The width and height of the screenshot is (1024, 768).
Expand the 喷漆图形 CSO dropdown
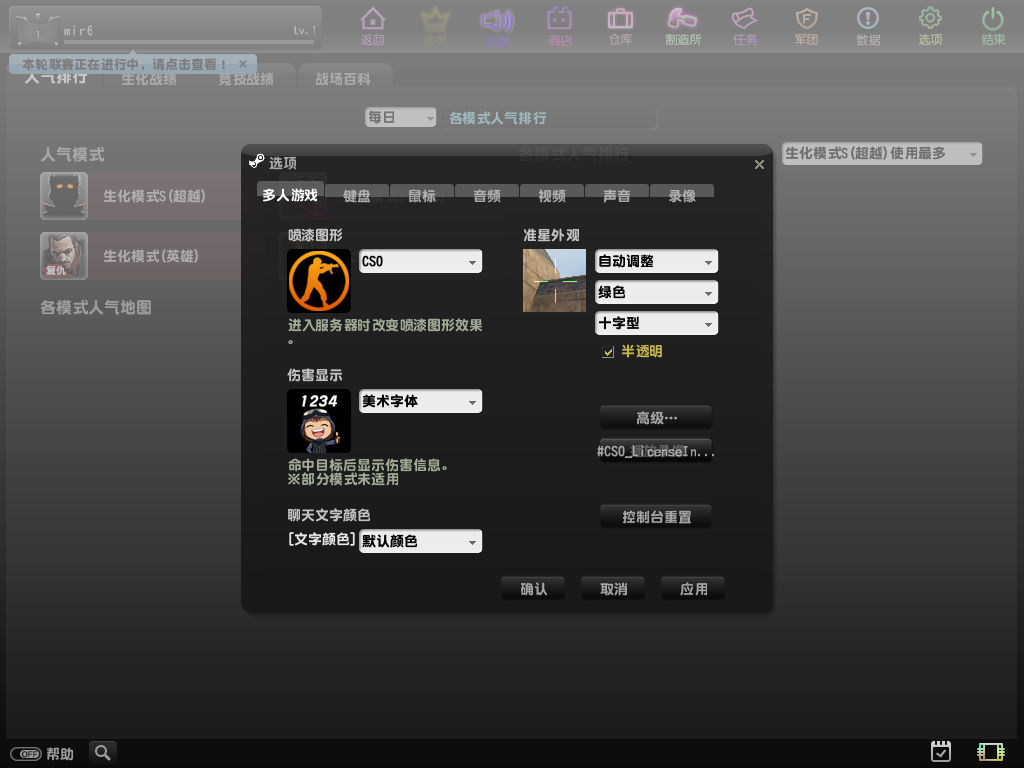(420, 261)
